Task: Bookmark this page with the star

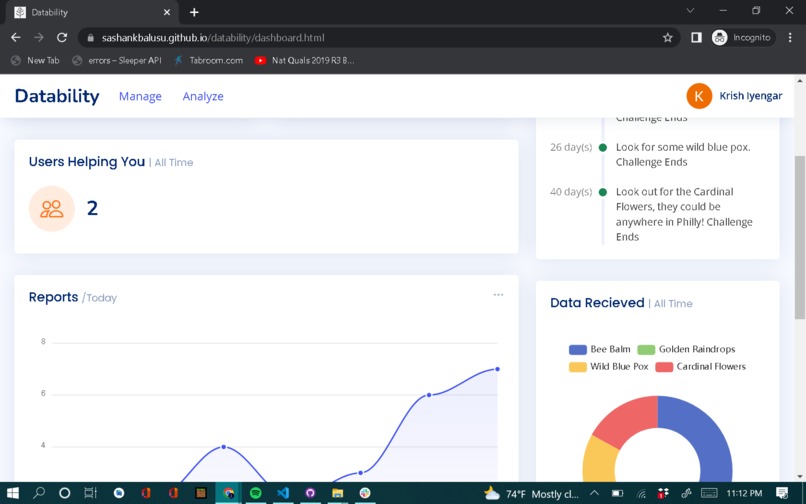Action: (668, 38)
